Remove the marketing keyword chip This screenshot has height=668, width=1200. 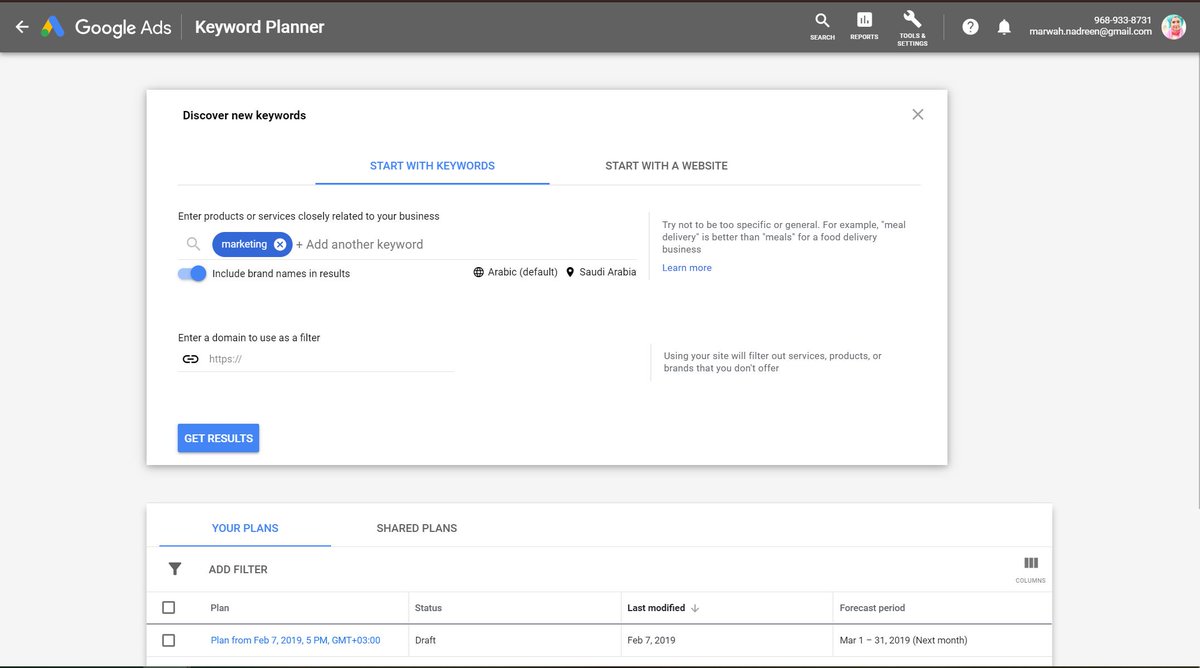pos(280,244)
